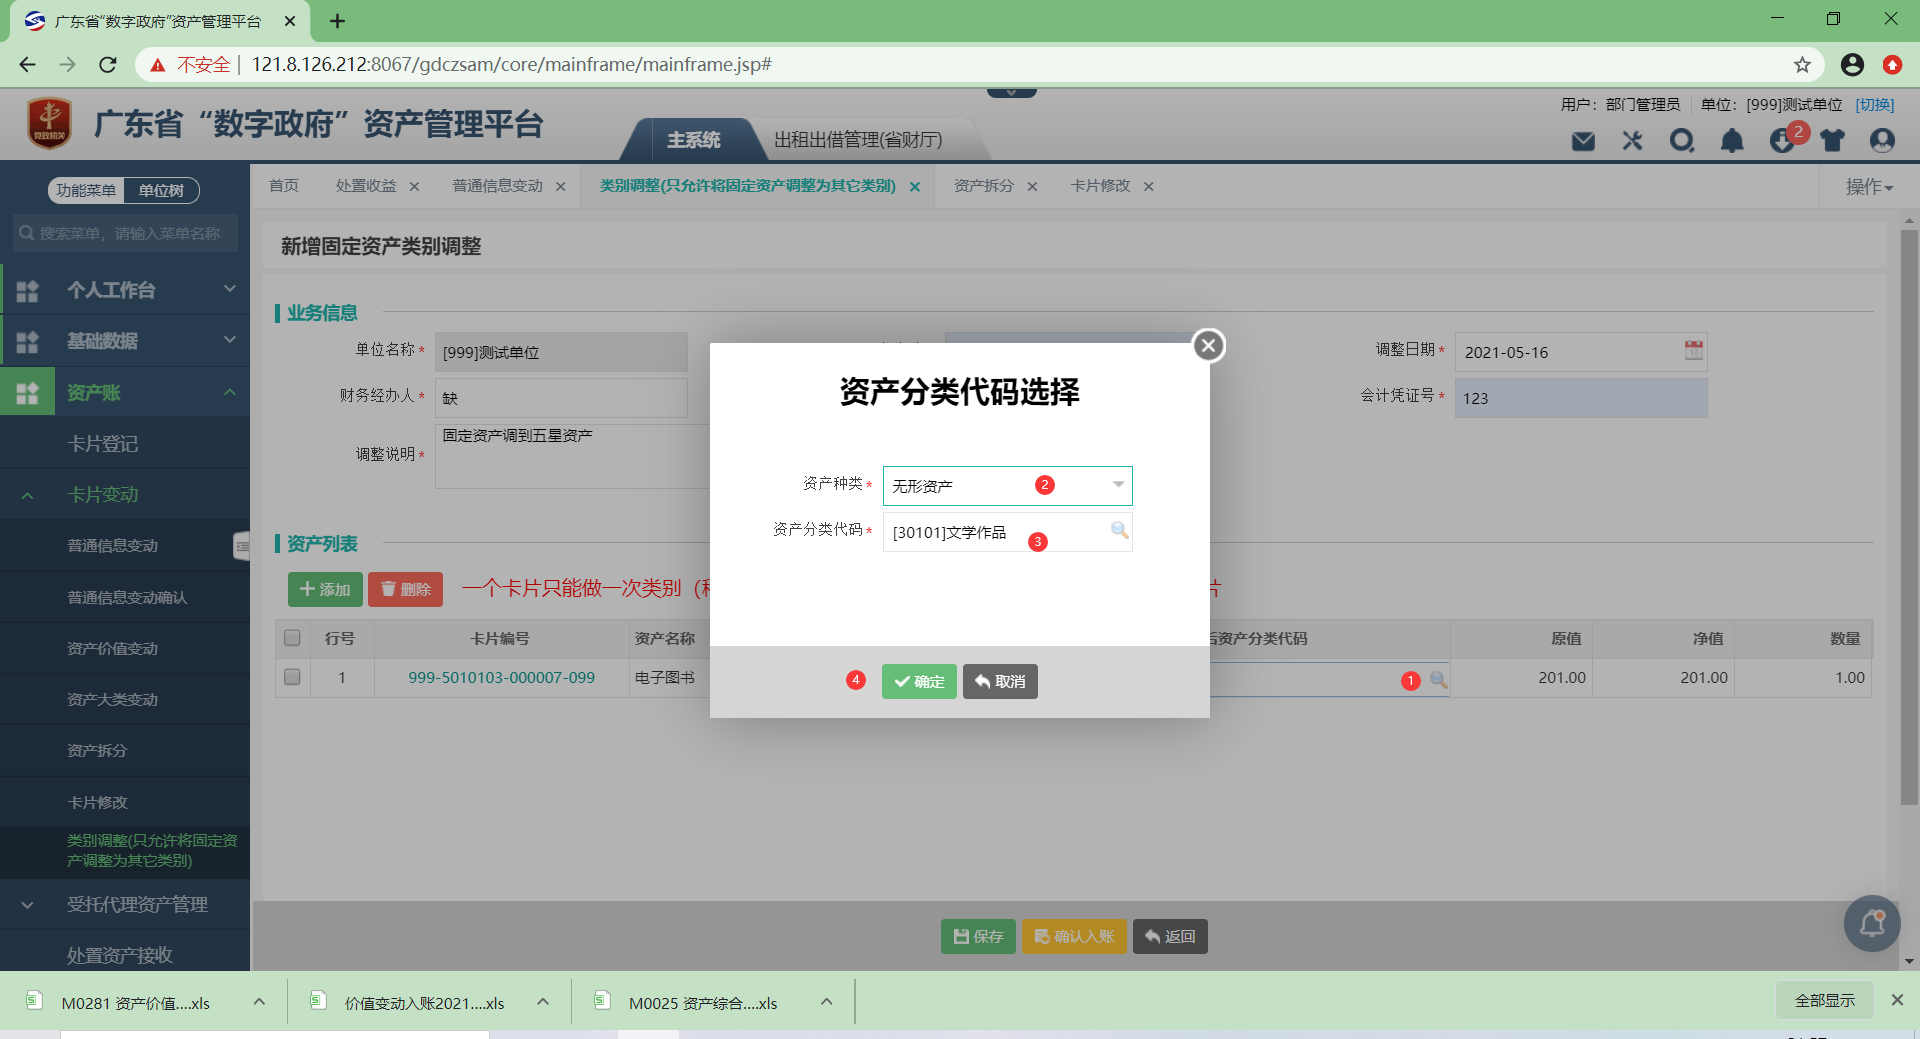Check the row 1 asset checkbox
Screen dimensions: 1920x1039
click(292, 677)
